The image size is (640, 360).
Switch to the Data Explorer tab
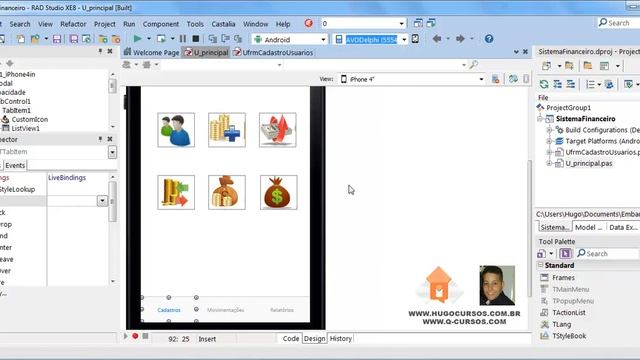pos(623,227)
